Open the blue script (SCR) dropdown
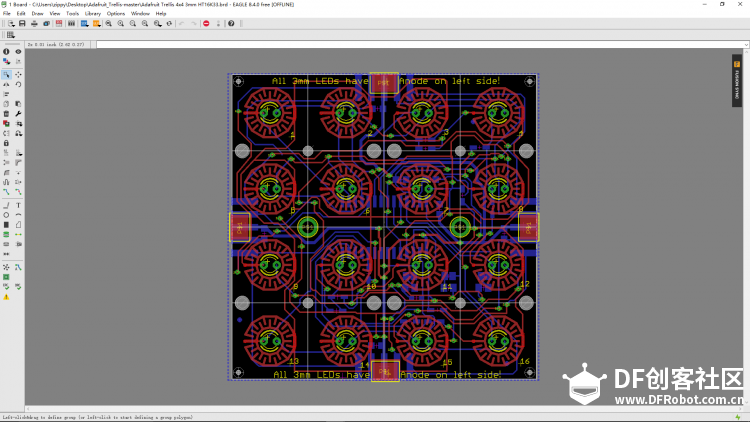Viewport: 750px width, 422px height. pos(85,23)
